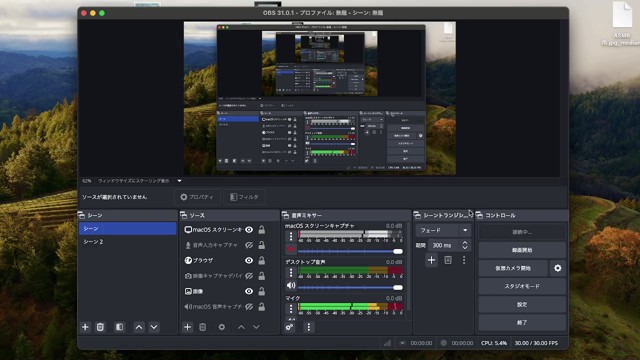
Task: Select シーン 2 in the scene list
Action: pos(127,242)
